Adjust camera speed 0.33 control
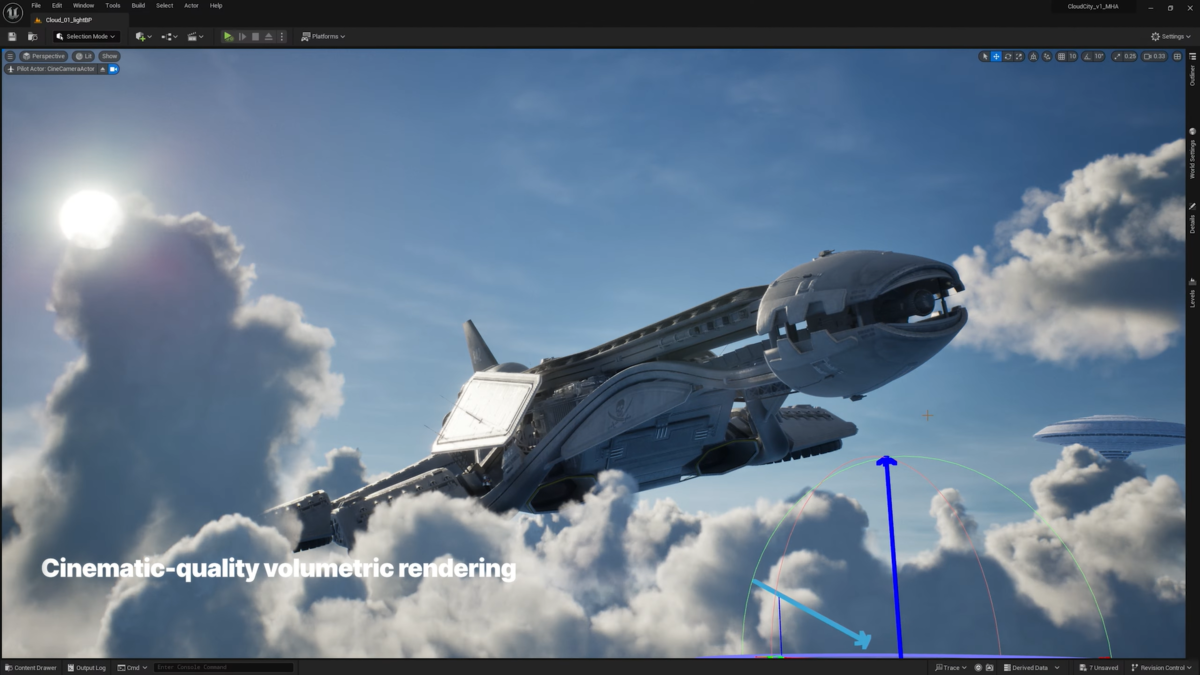 [1154, 56]
